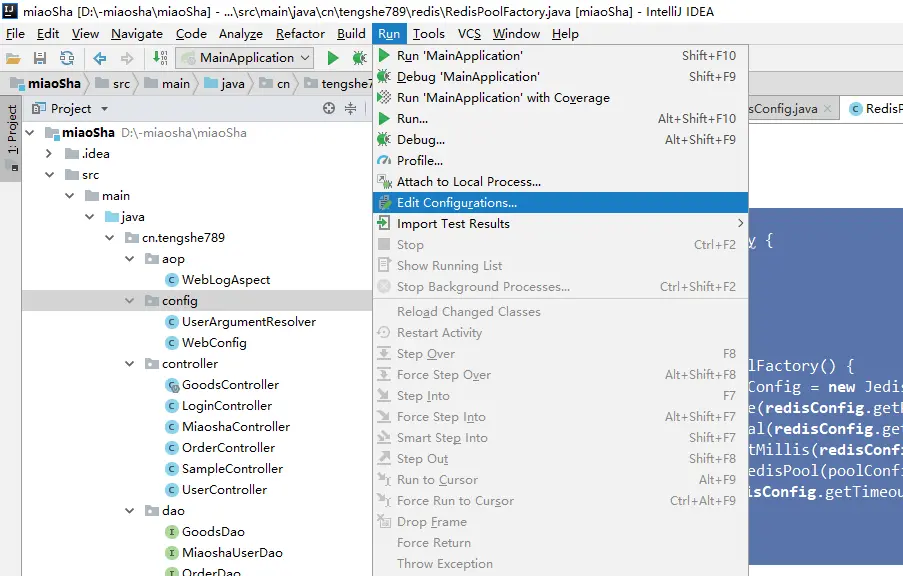Open the View menu
Viewport: 903px width, 576px height.
pyautogui.click(x=85, y=34)
